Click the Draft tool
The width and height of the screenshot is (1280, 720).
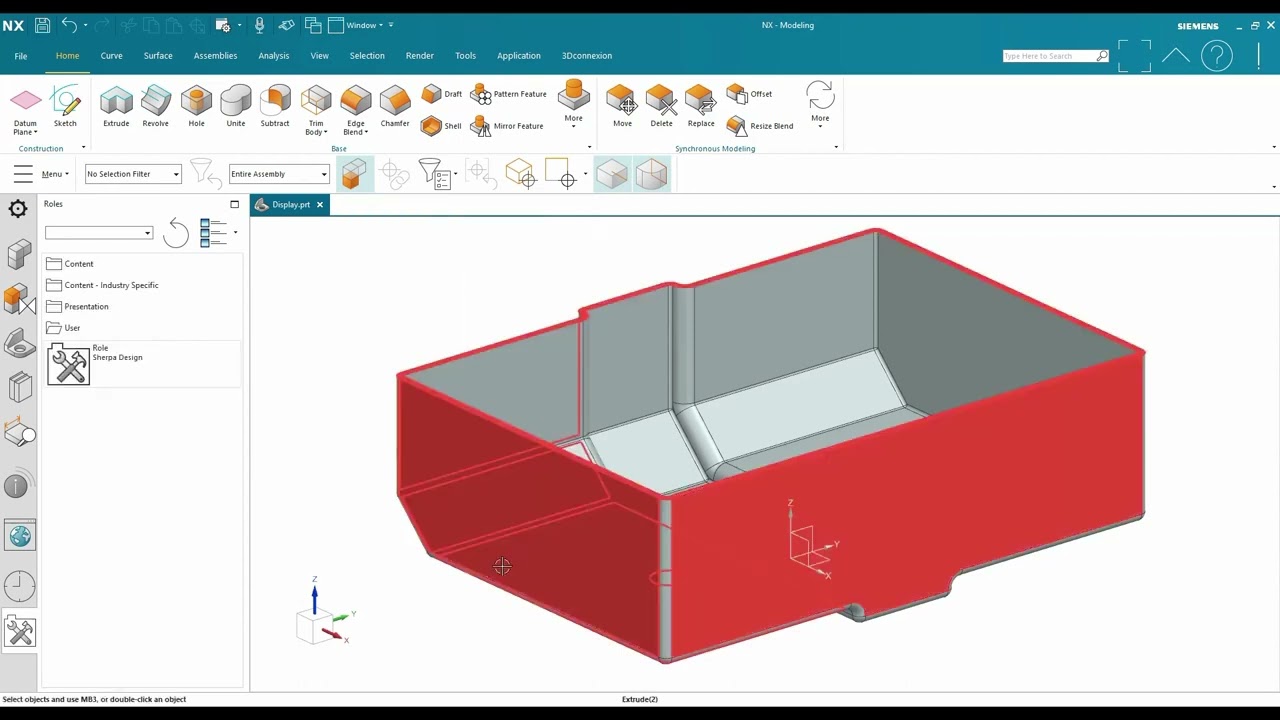[441, 94]
